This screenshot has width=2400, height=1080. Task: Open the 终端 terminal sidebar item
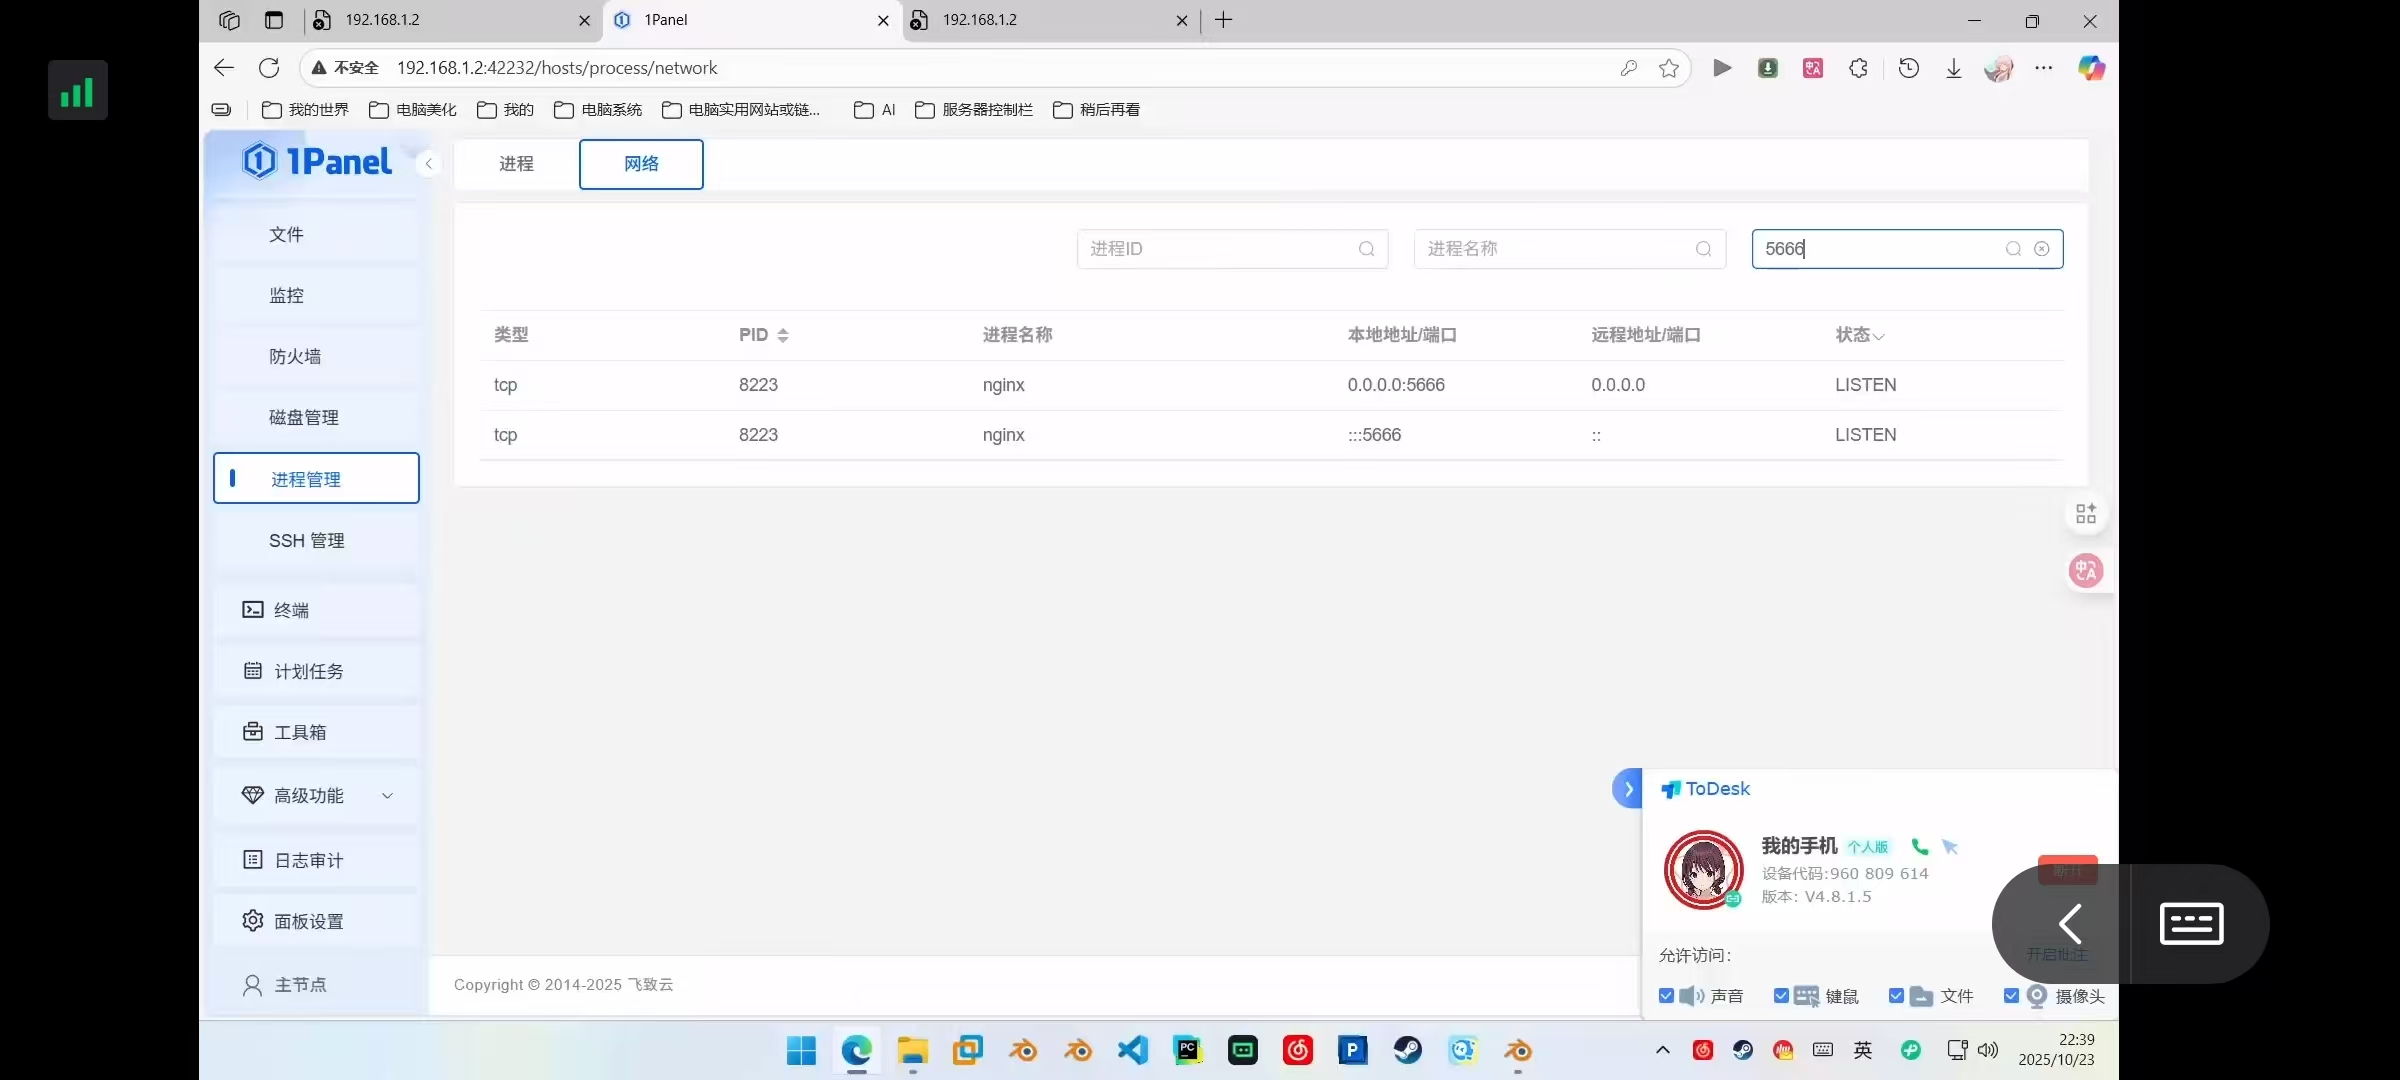(x=291, y=610)
